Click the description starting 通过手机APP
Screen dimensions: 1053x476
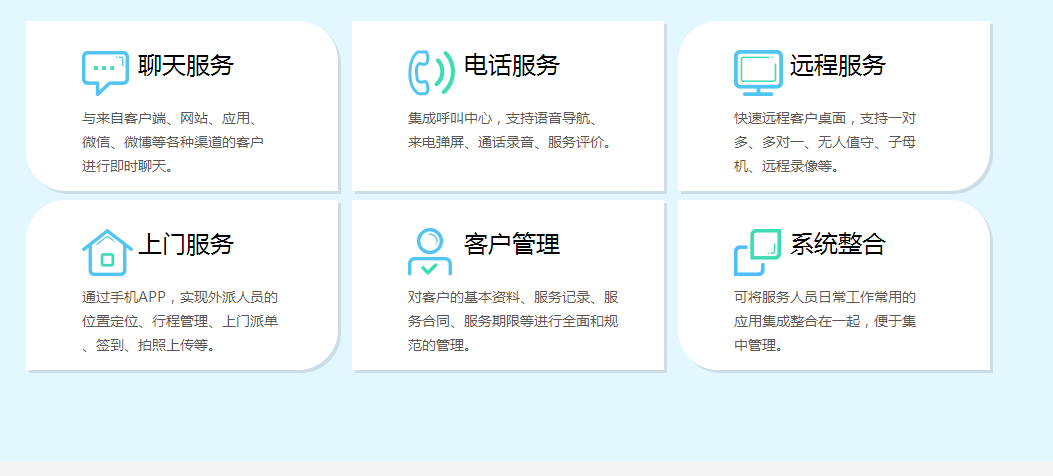tap(180, 322)
